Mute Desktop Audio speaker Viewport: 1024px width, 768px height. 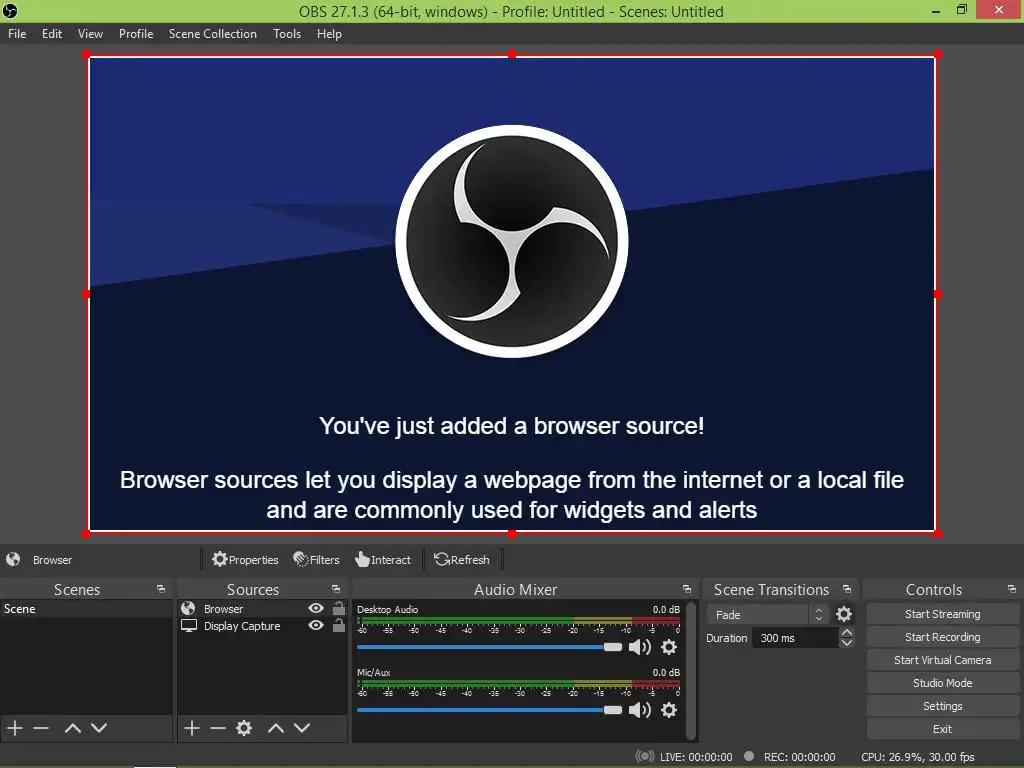tap(639, 647)
